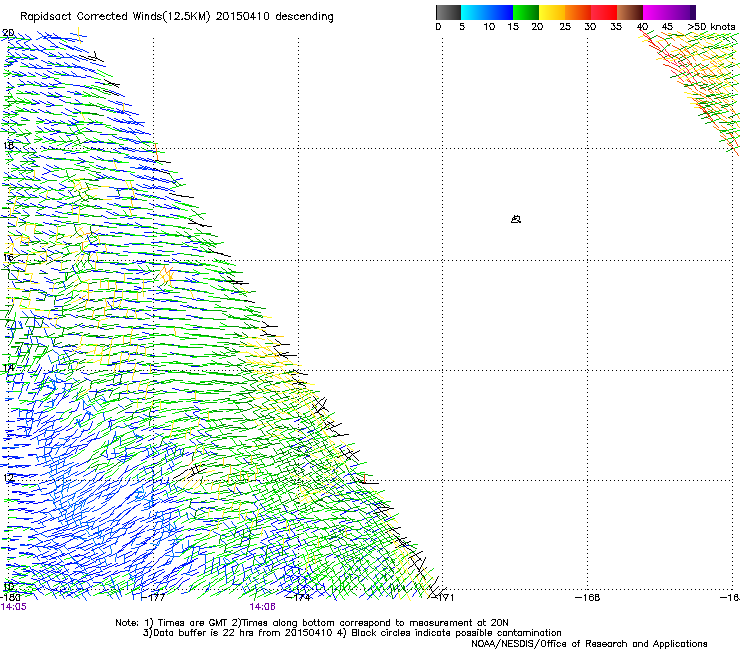Click the Rapidscat Corrected Winds chart title

tap(177, 16)
